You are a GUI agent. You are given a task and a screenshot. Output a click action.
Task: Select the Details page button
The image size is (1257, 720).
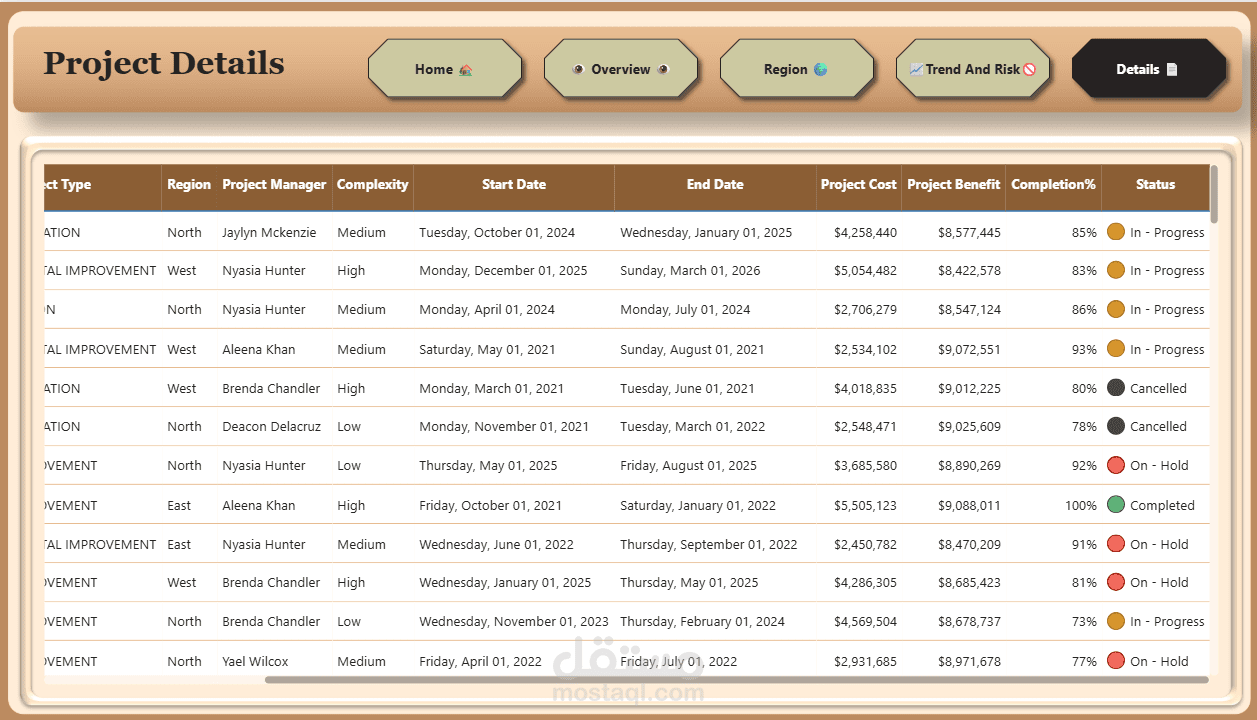pos(1149,69)
